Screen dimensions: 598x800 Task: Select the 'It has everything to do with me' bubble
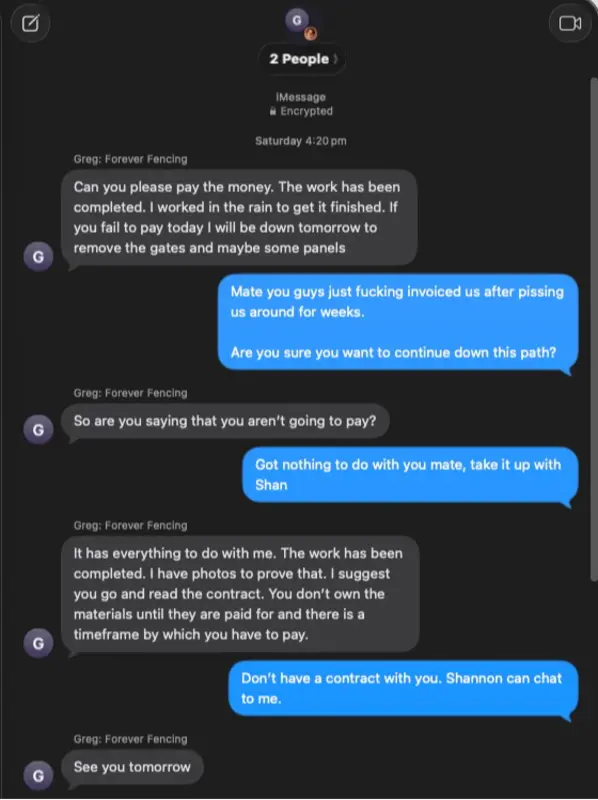240,594
